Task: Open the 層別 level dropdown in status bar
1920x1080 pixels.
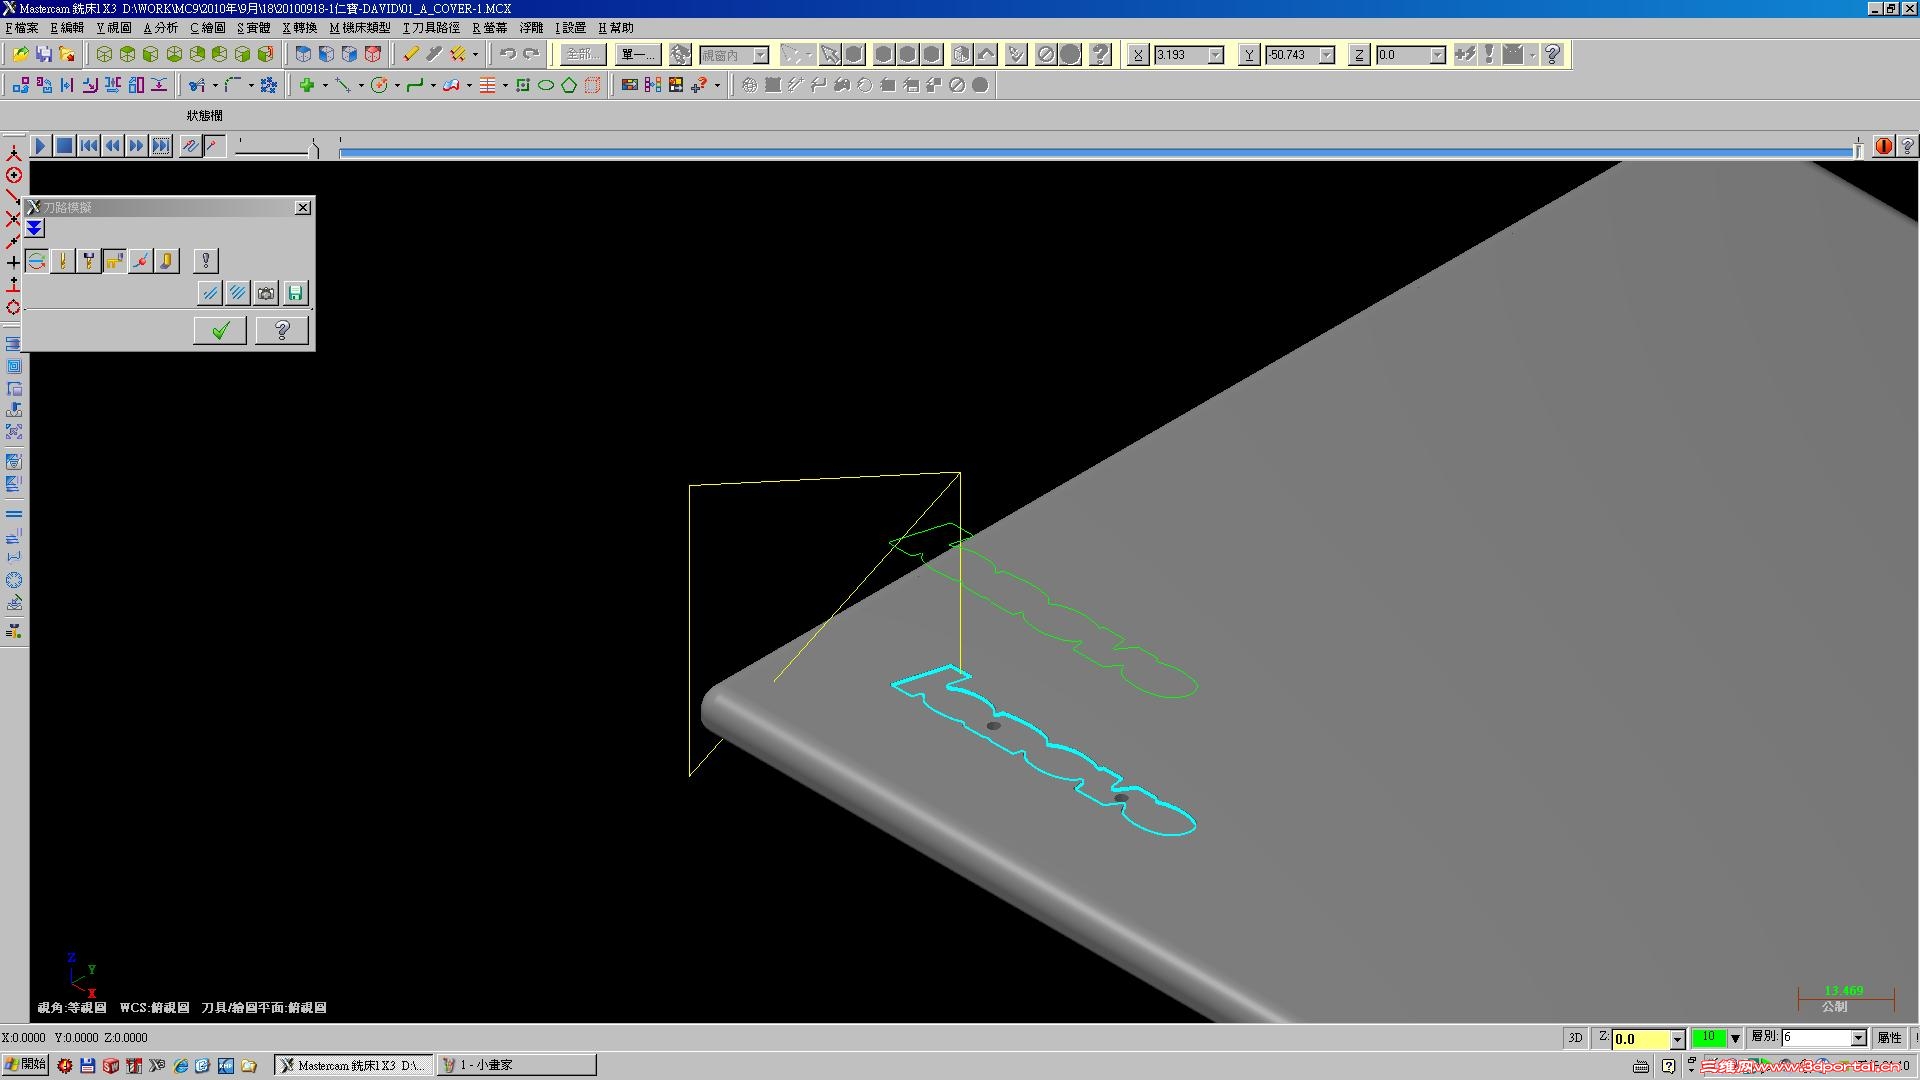Action: pos(1858,1038)
